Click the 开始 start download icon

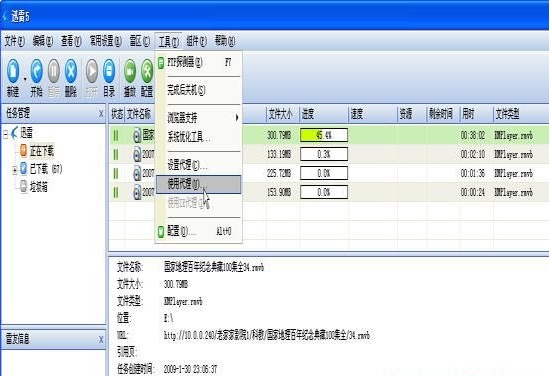36,70
